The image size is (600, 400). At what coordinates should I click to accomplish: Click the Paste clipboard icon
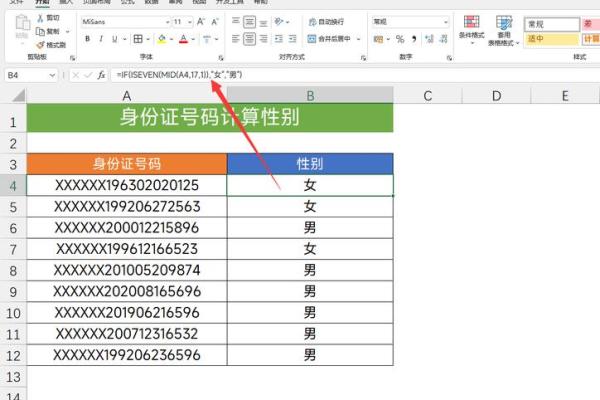(22, 23)
